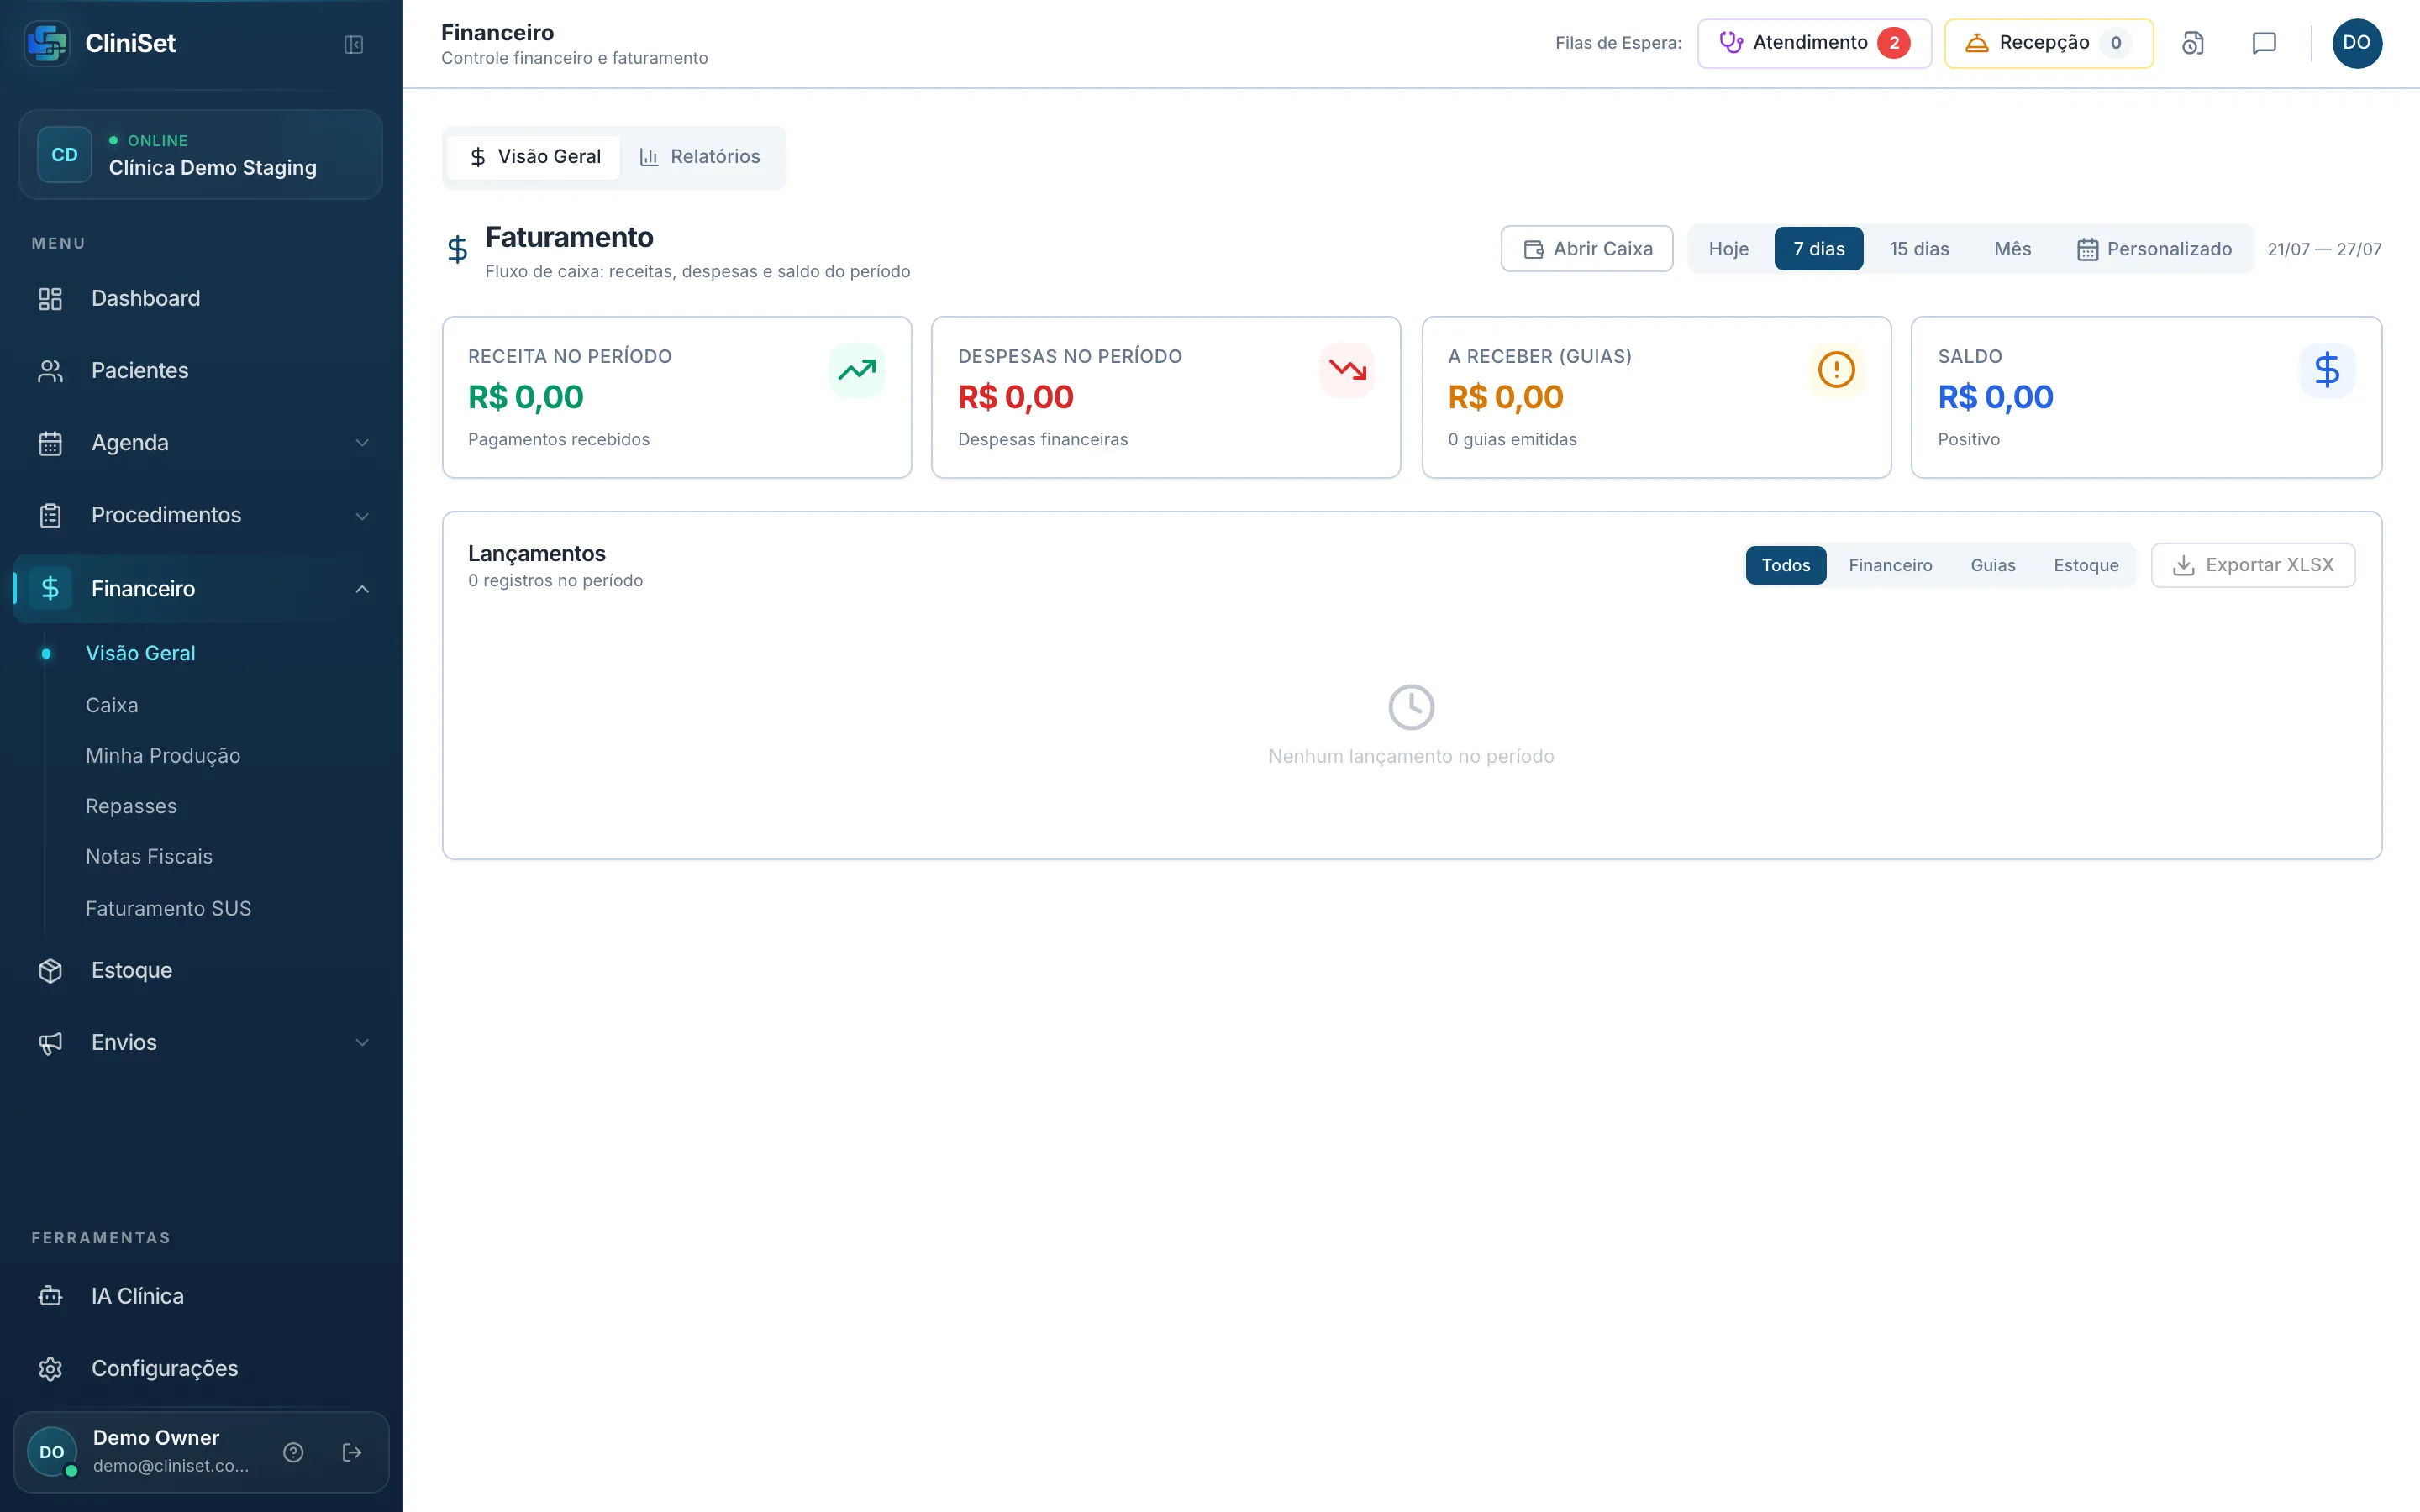Click the CliniSet logo icon
2420x1512 pixels.
click(x=47, y=43)
